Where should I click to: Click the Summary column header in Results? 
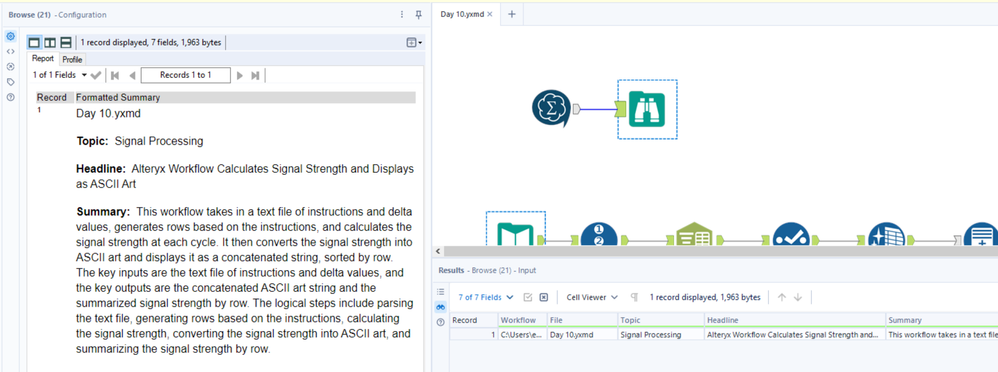coord(942,320)
